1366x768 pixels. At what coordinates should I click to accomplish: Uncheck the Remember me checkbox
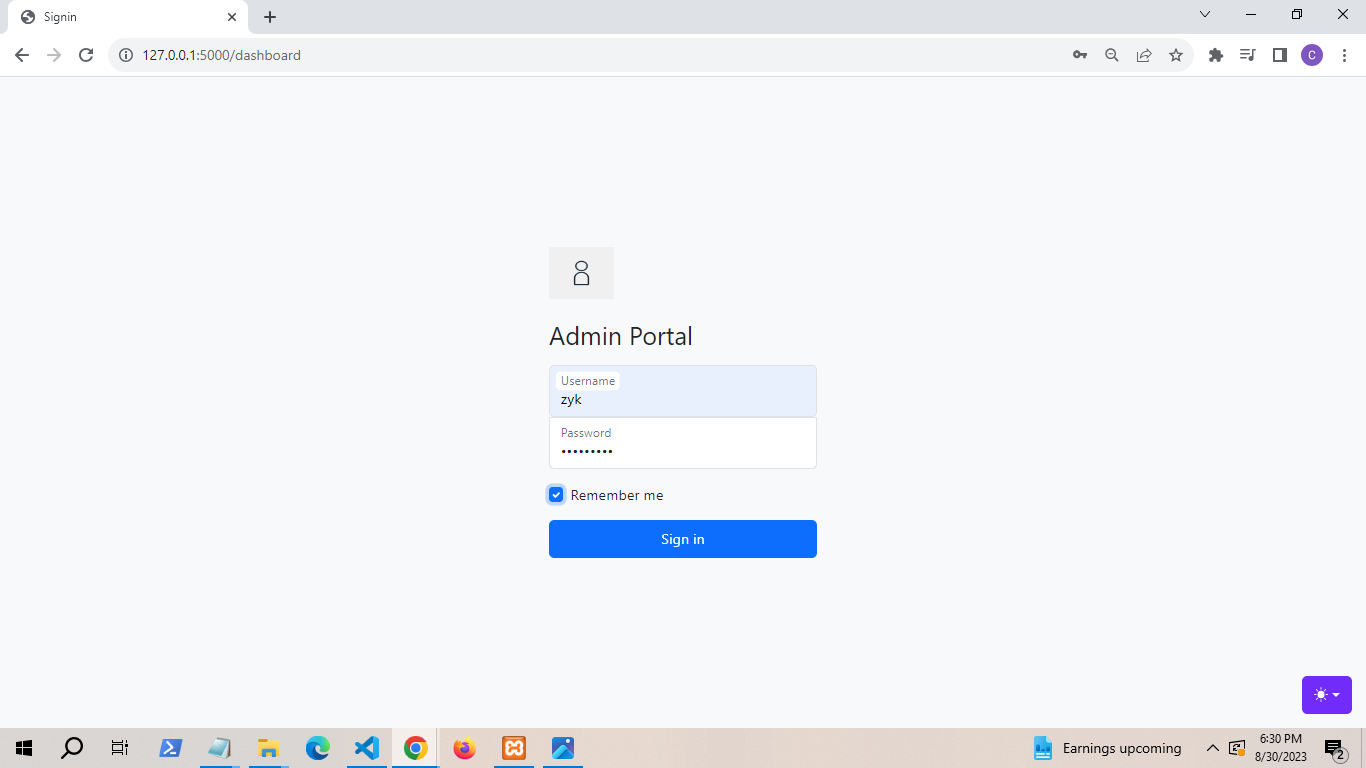556,495
